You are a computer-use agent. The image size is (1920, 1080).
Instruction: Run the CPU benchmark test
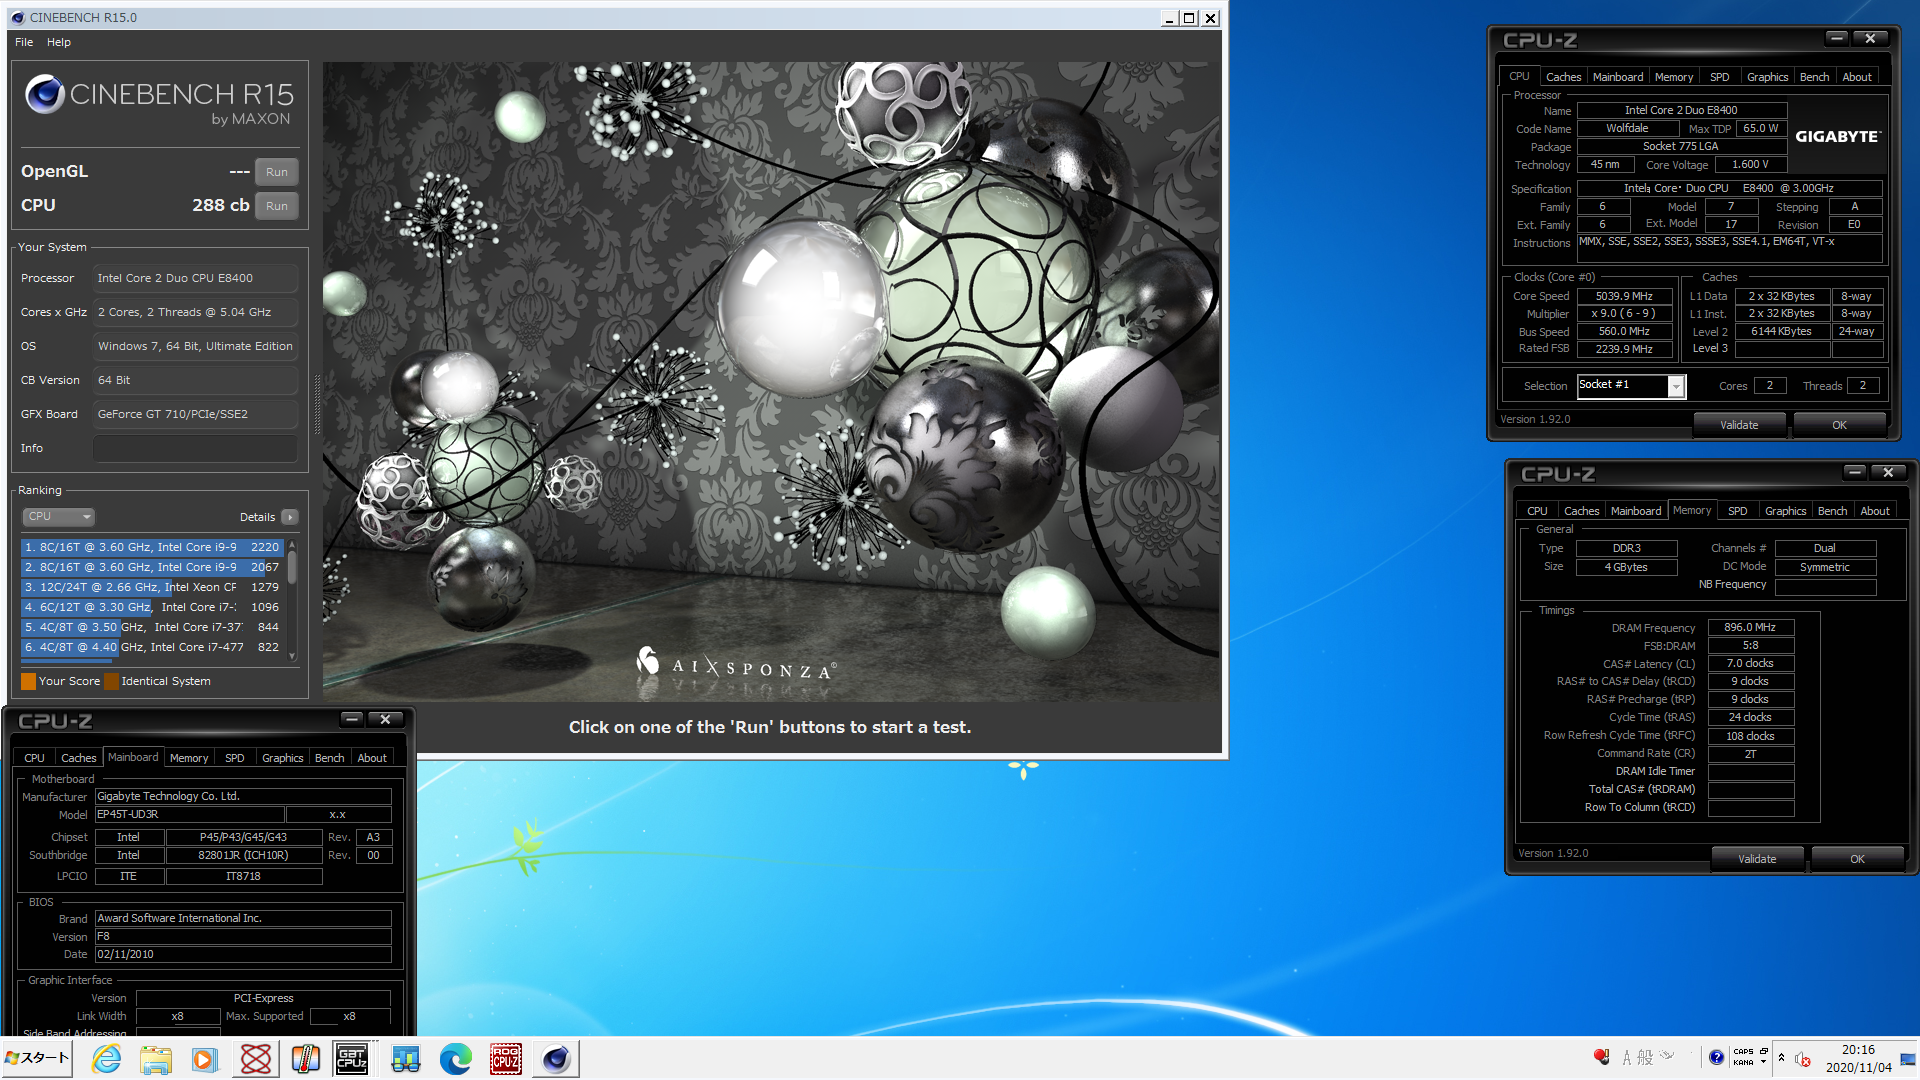tap(277, 206)
